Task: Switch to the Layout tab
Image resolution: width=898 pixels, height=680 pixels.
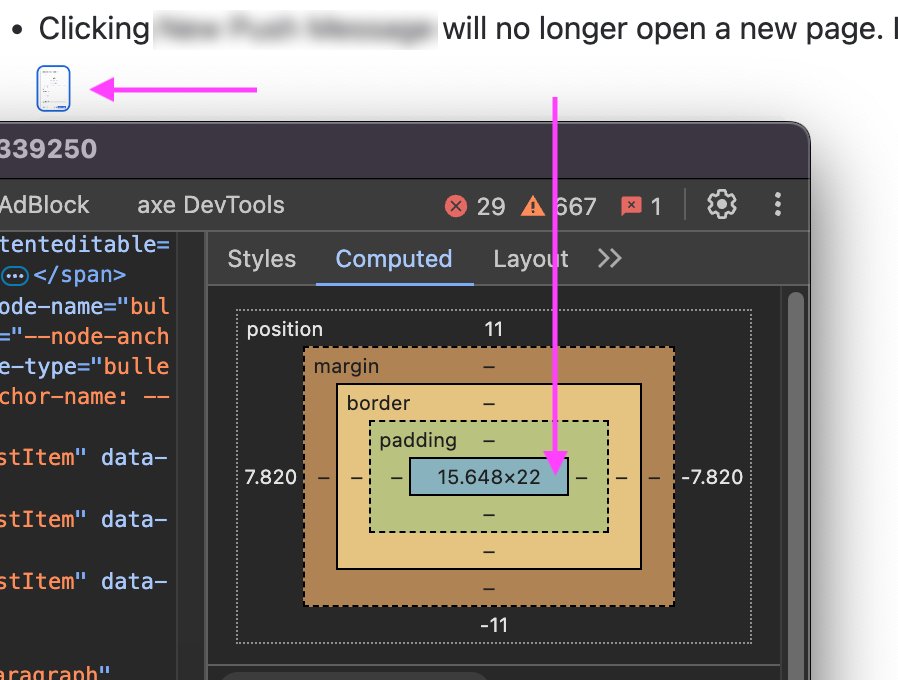Action: (x=530, y=258)
